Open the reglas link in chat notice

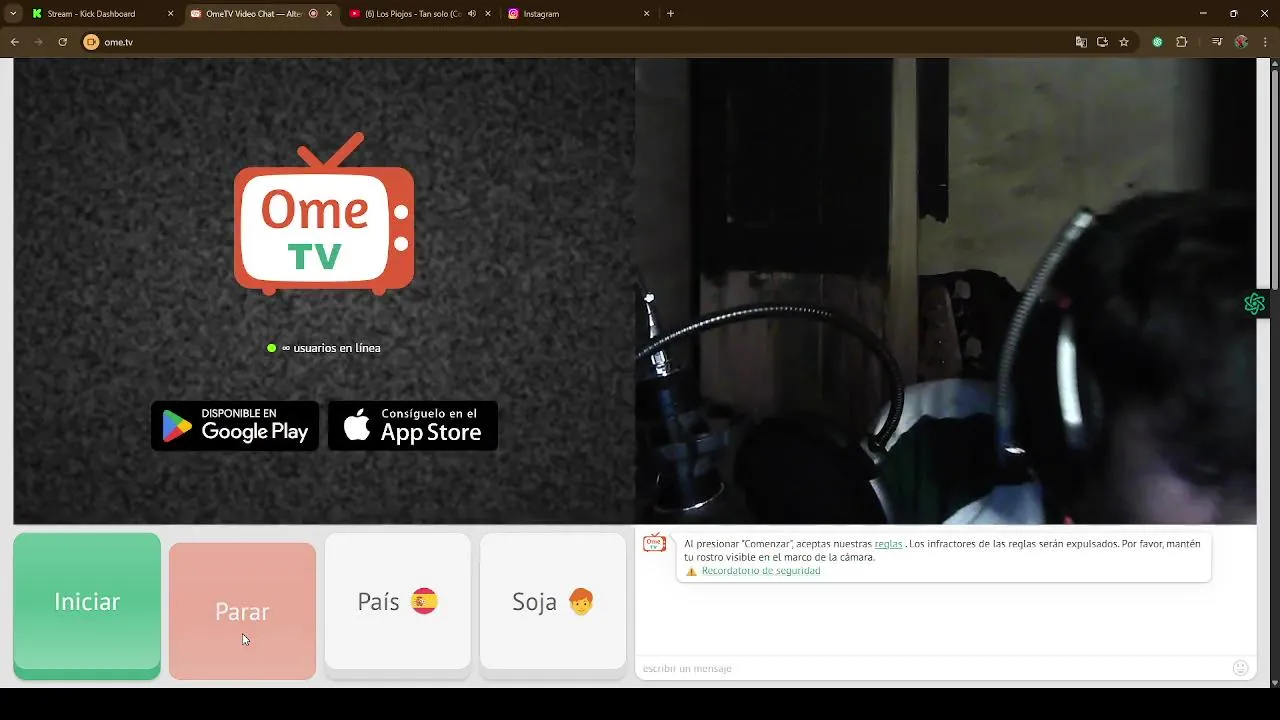[888, 544]
